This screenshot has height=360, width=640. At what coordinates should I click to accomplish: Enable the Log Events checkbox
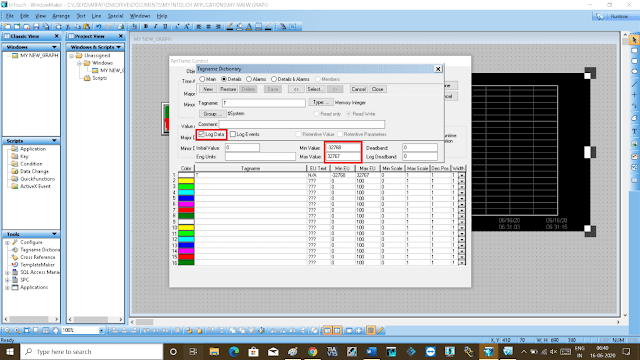[233, 134]
